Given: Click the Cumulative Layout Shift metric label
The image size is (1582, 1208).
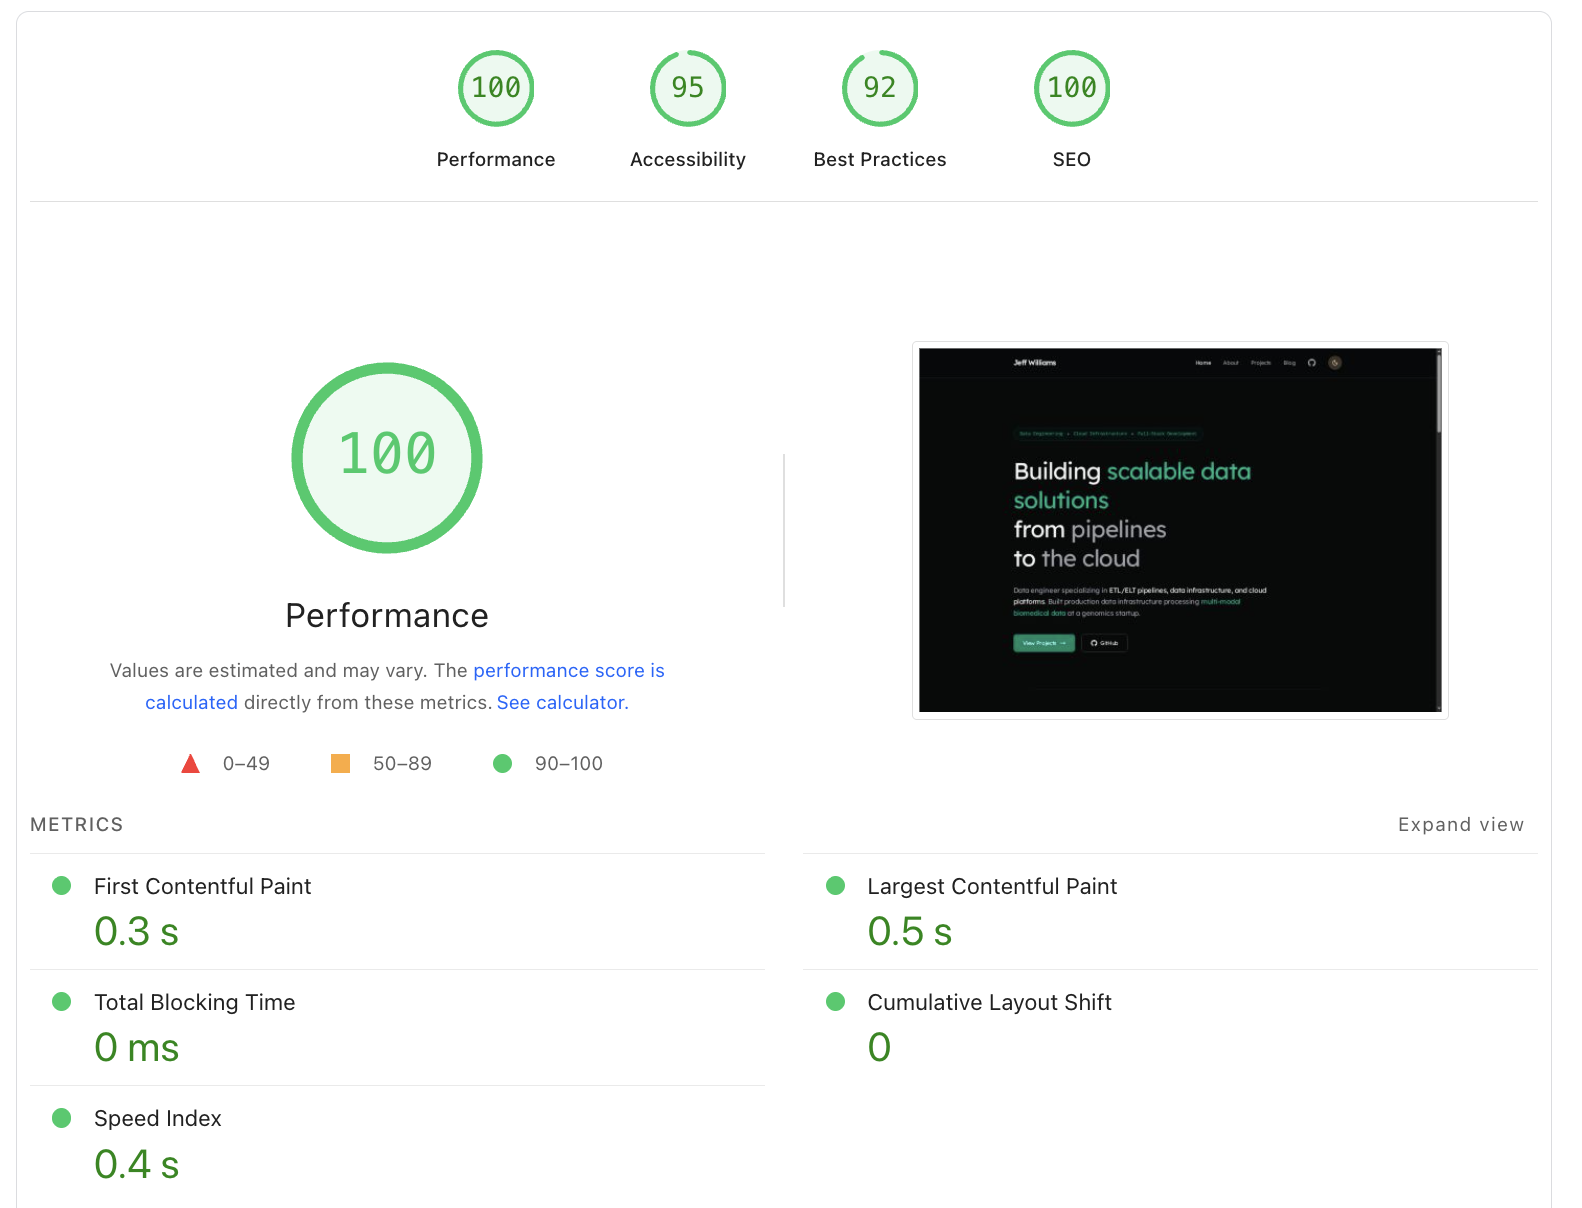Looking at the screenshot, I should click(989, 1003).
